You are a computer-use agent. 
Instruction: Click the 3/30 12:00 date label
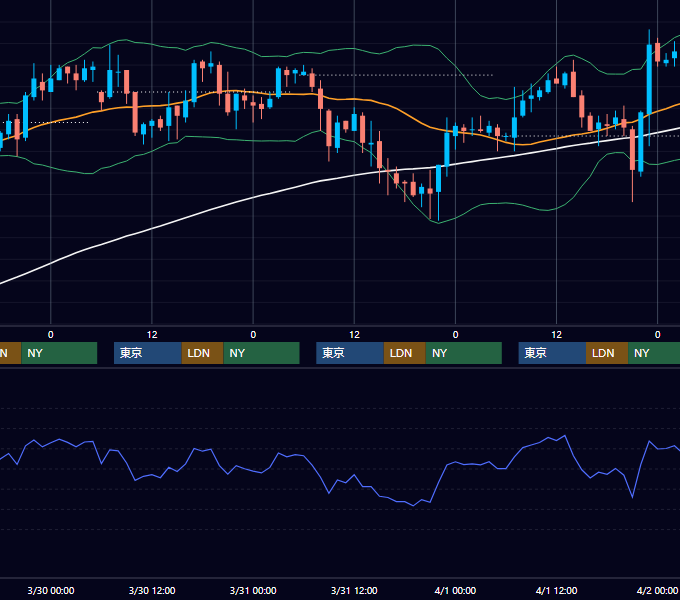152,590
